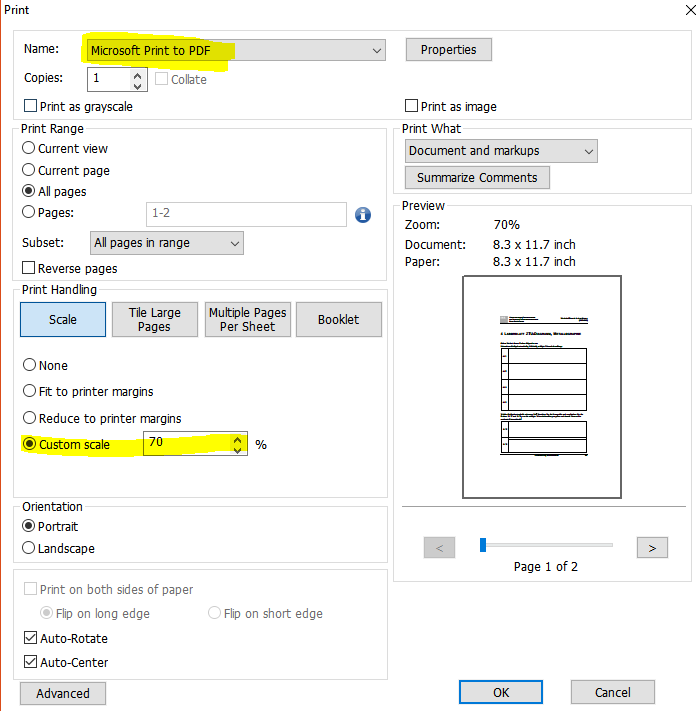
Task: Switch to Scale print handling
Action: tap(63, 320)
